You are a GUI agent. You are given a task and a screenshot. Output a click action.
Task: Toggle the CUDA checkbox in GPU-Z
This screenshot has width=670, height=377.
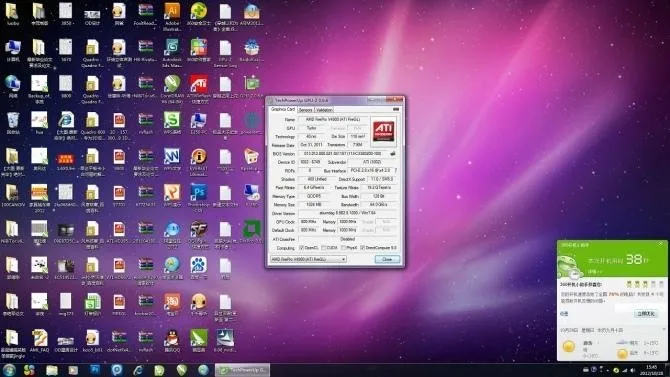point(323,248)
